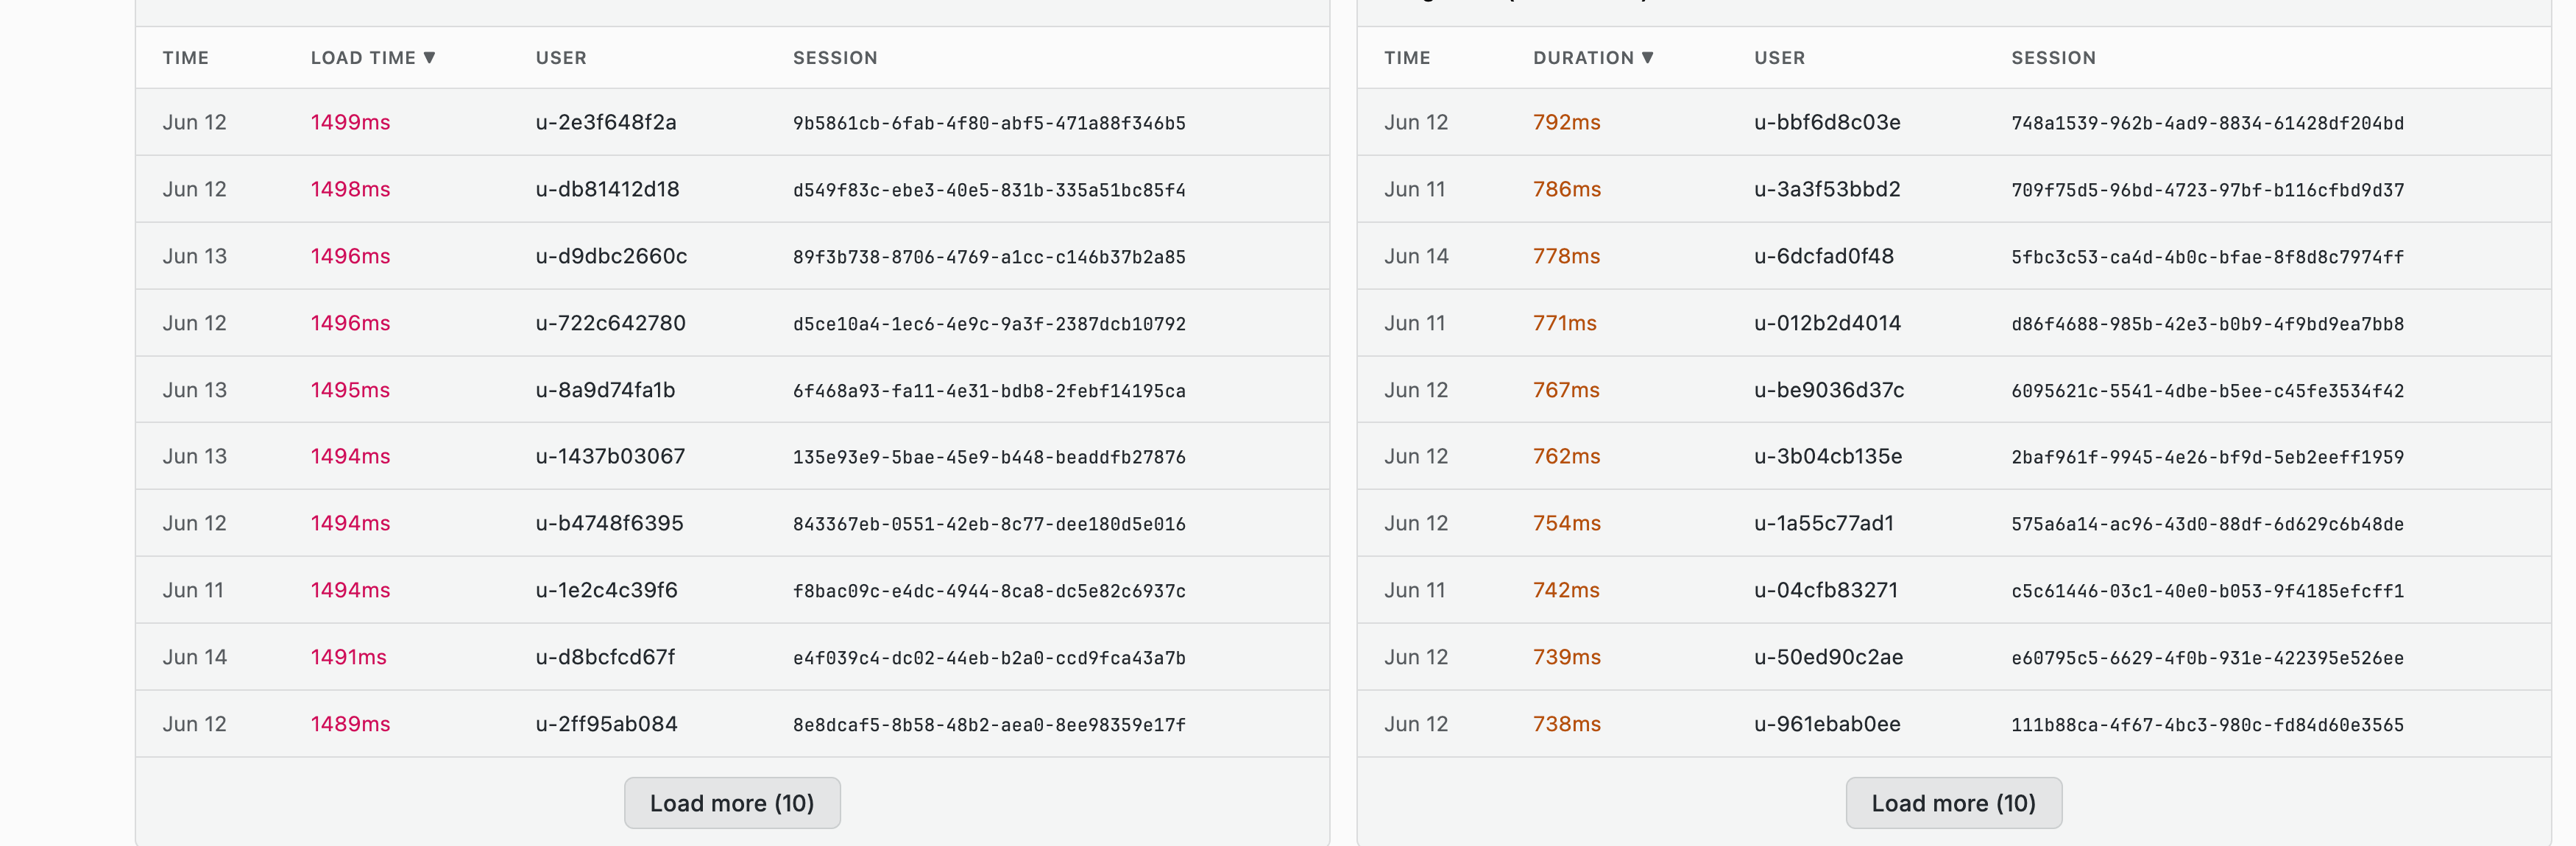
Task: Open user u-6dcfad0f48
Action: (1824, 256)
